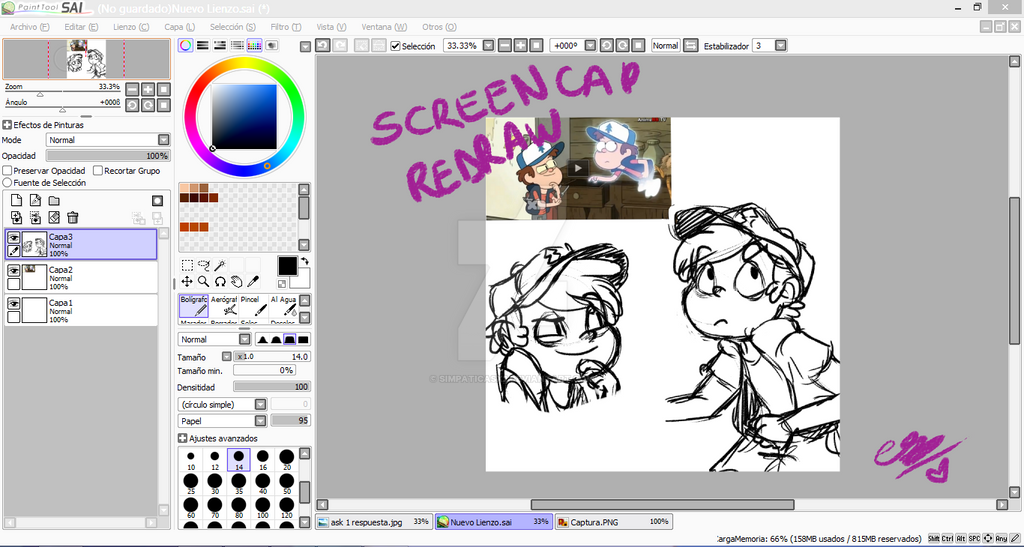Screen dimensions: 1024x547
Task: Open the Filtro menu
Action: click(x=285, y=27)
